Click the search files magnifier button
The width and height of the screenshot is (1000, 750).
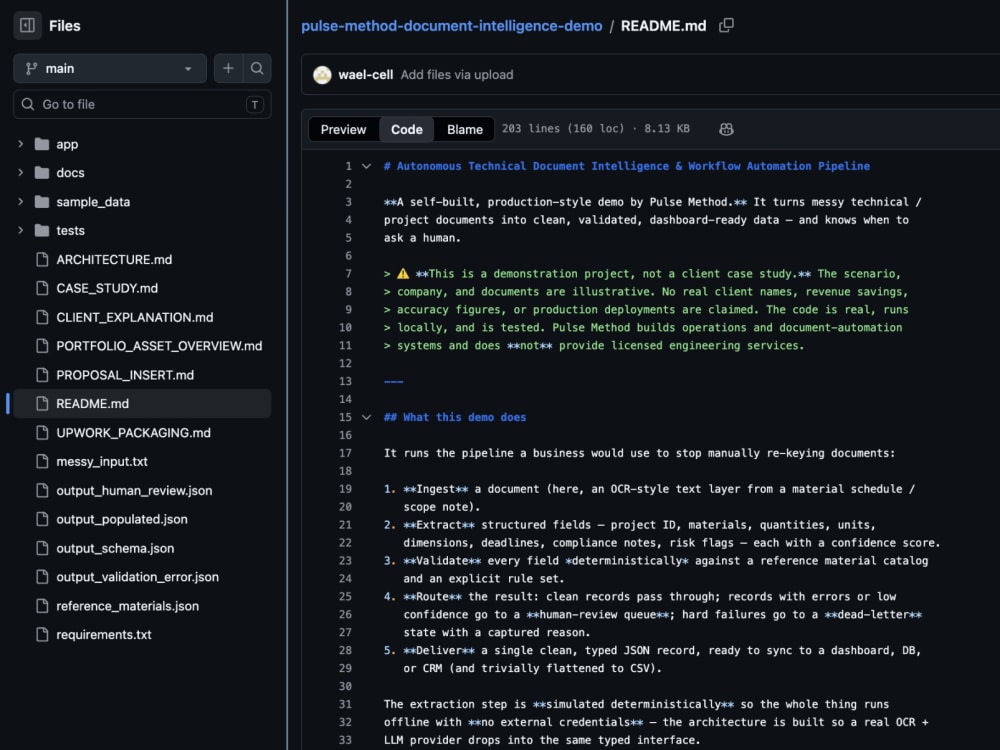(257, 68)
